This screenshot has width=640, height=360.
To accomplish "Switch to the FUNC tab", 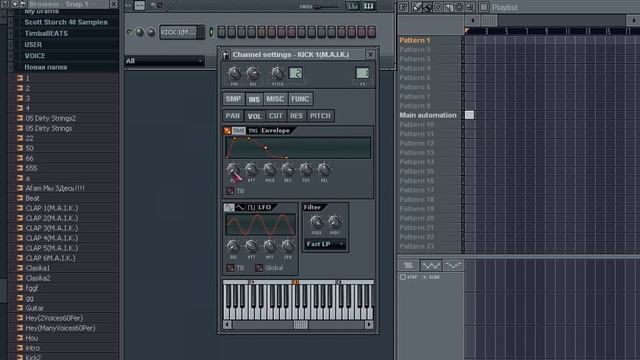I will click(300, 99).
